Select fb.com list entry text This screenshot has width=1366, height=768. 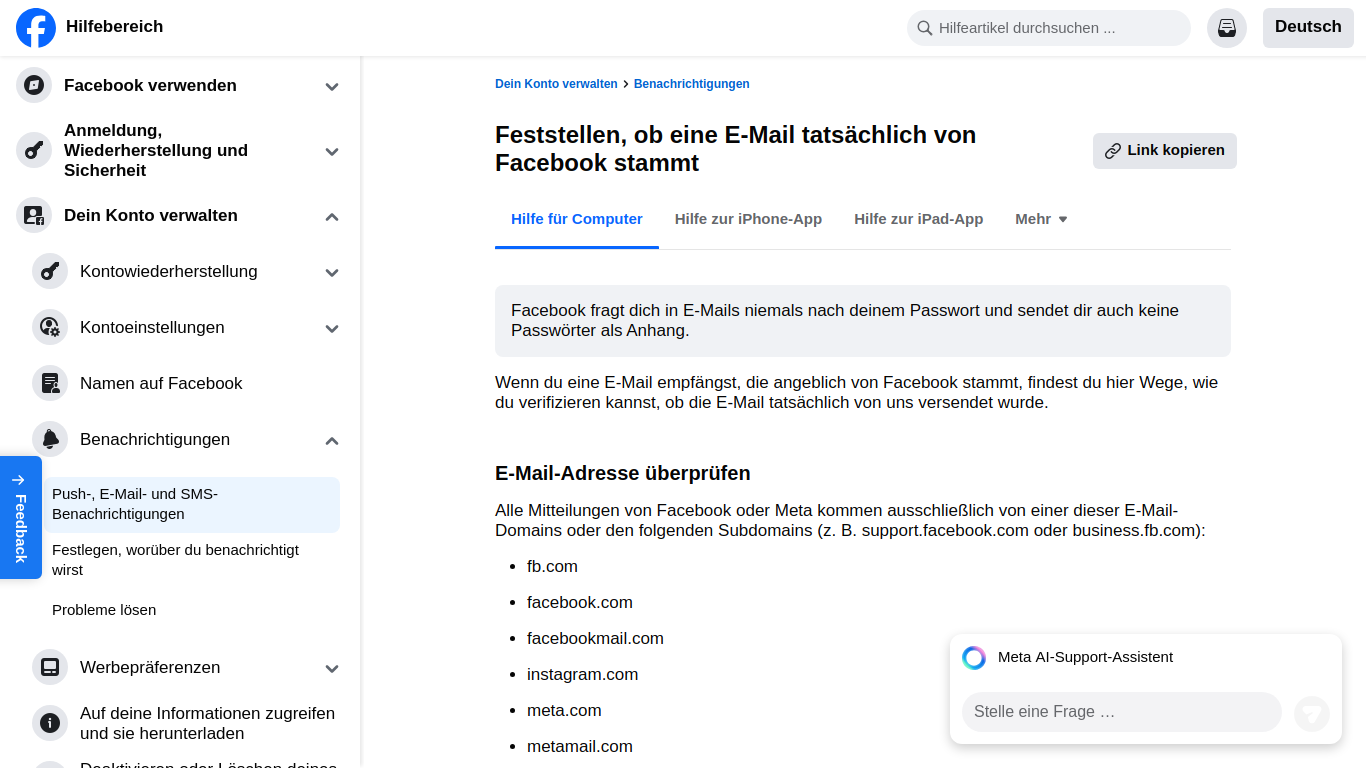pos(552,566)
